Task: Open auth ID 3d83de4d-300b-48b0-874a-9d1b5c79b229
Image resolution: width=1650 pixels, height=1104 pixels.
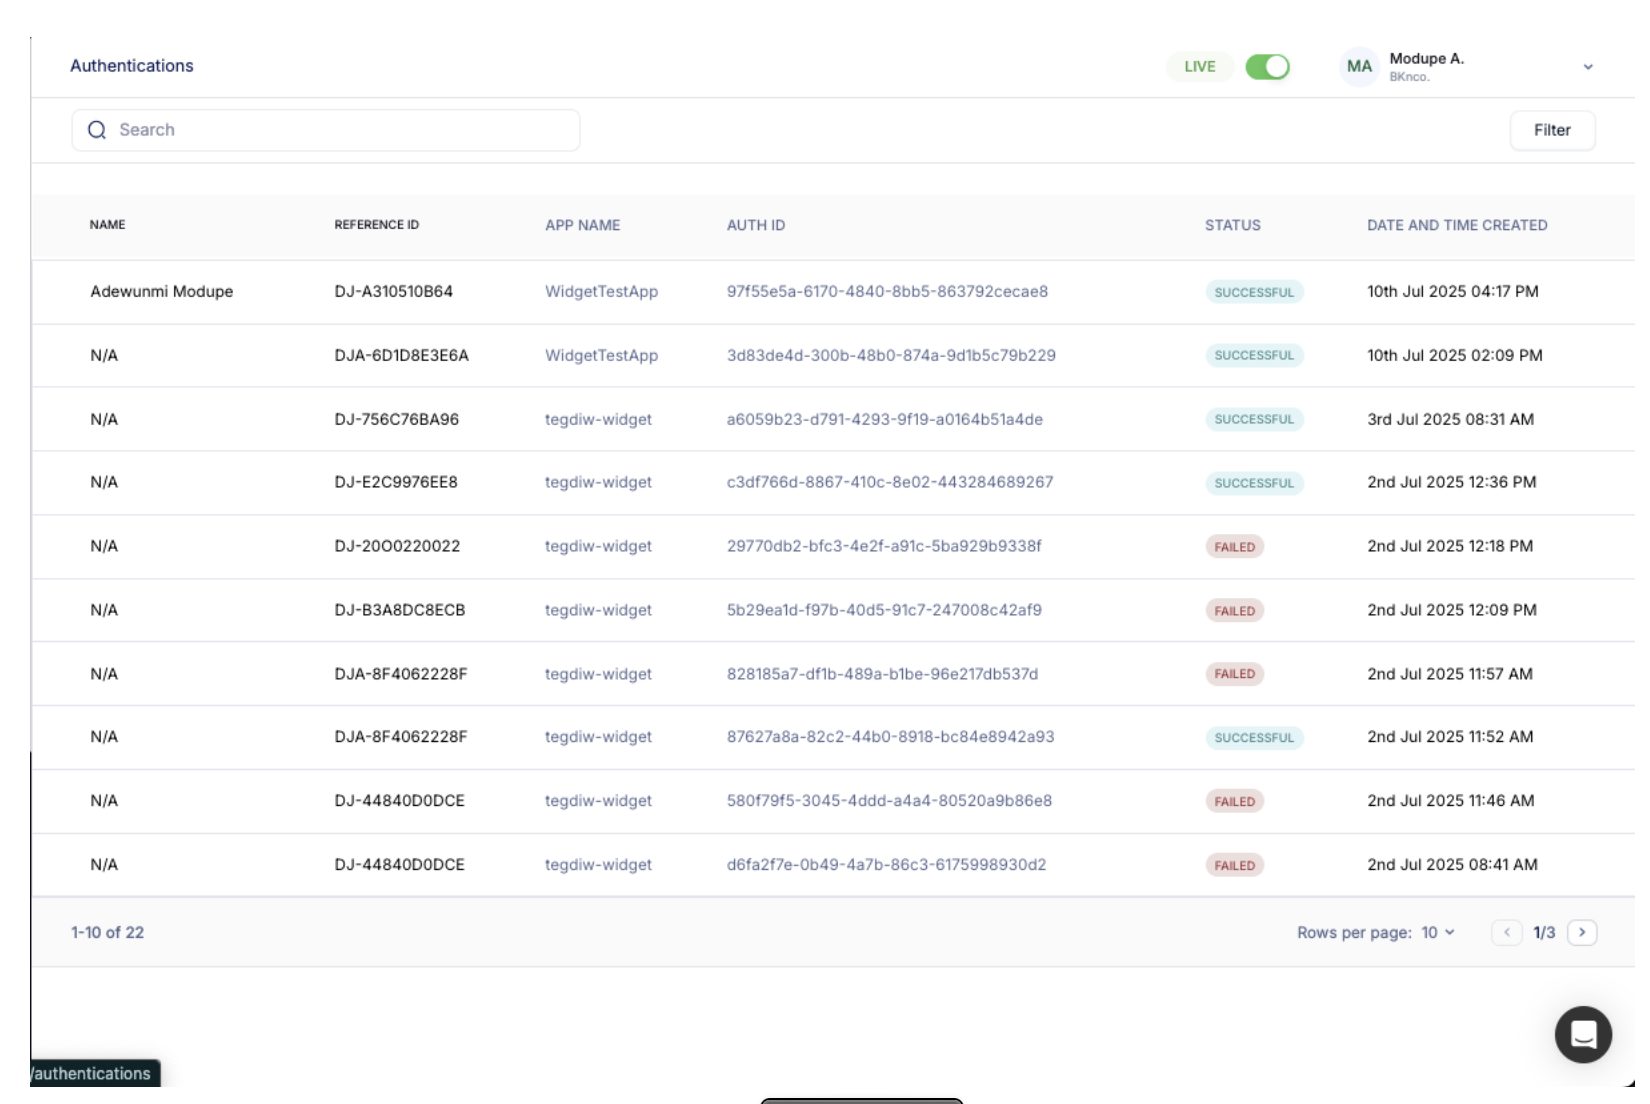Action: [x=891, y=355]
